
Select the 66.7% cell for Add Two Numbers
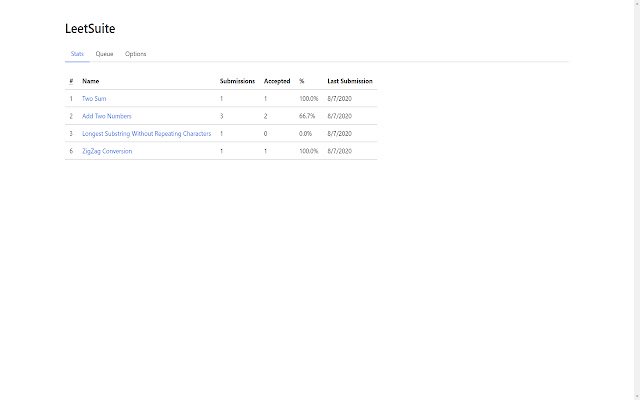(x=307, y=116)
